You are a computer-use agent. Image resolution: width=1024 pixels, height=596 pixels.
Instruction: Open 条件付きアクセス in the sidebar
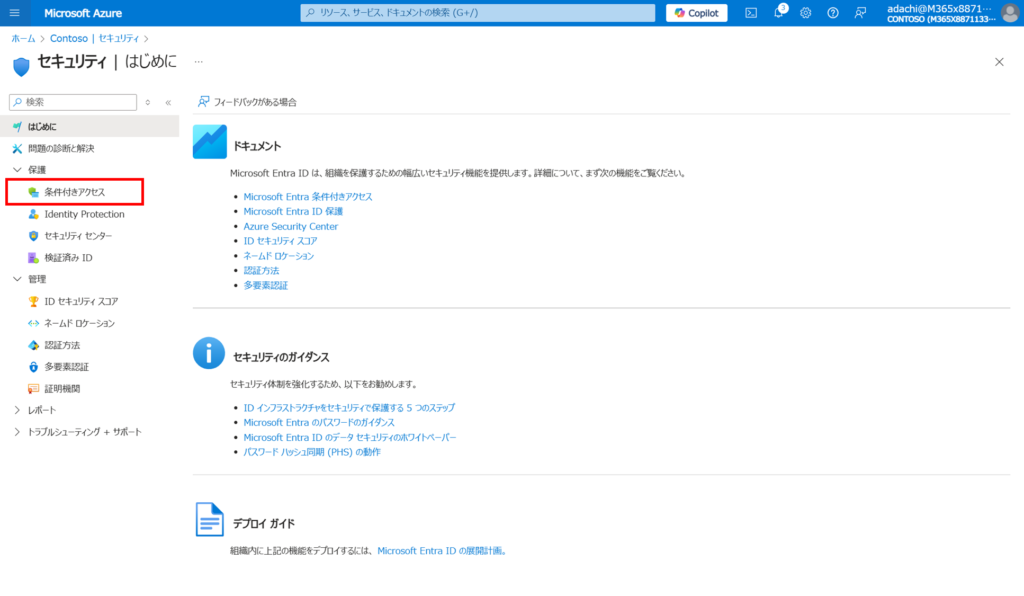click(74, 192)
